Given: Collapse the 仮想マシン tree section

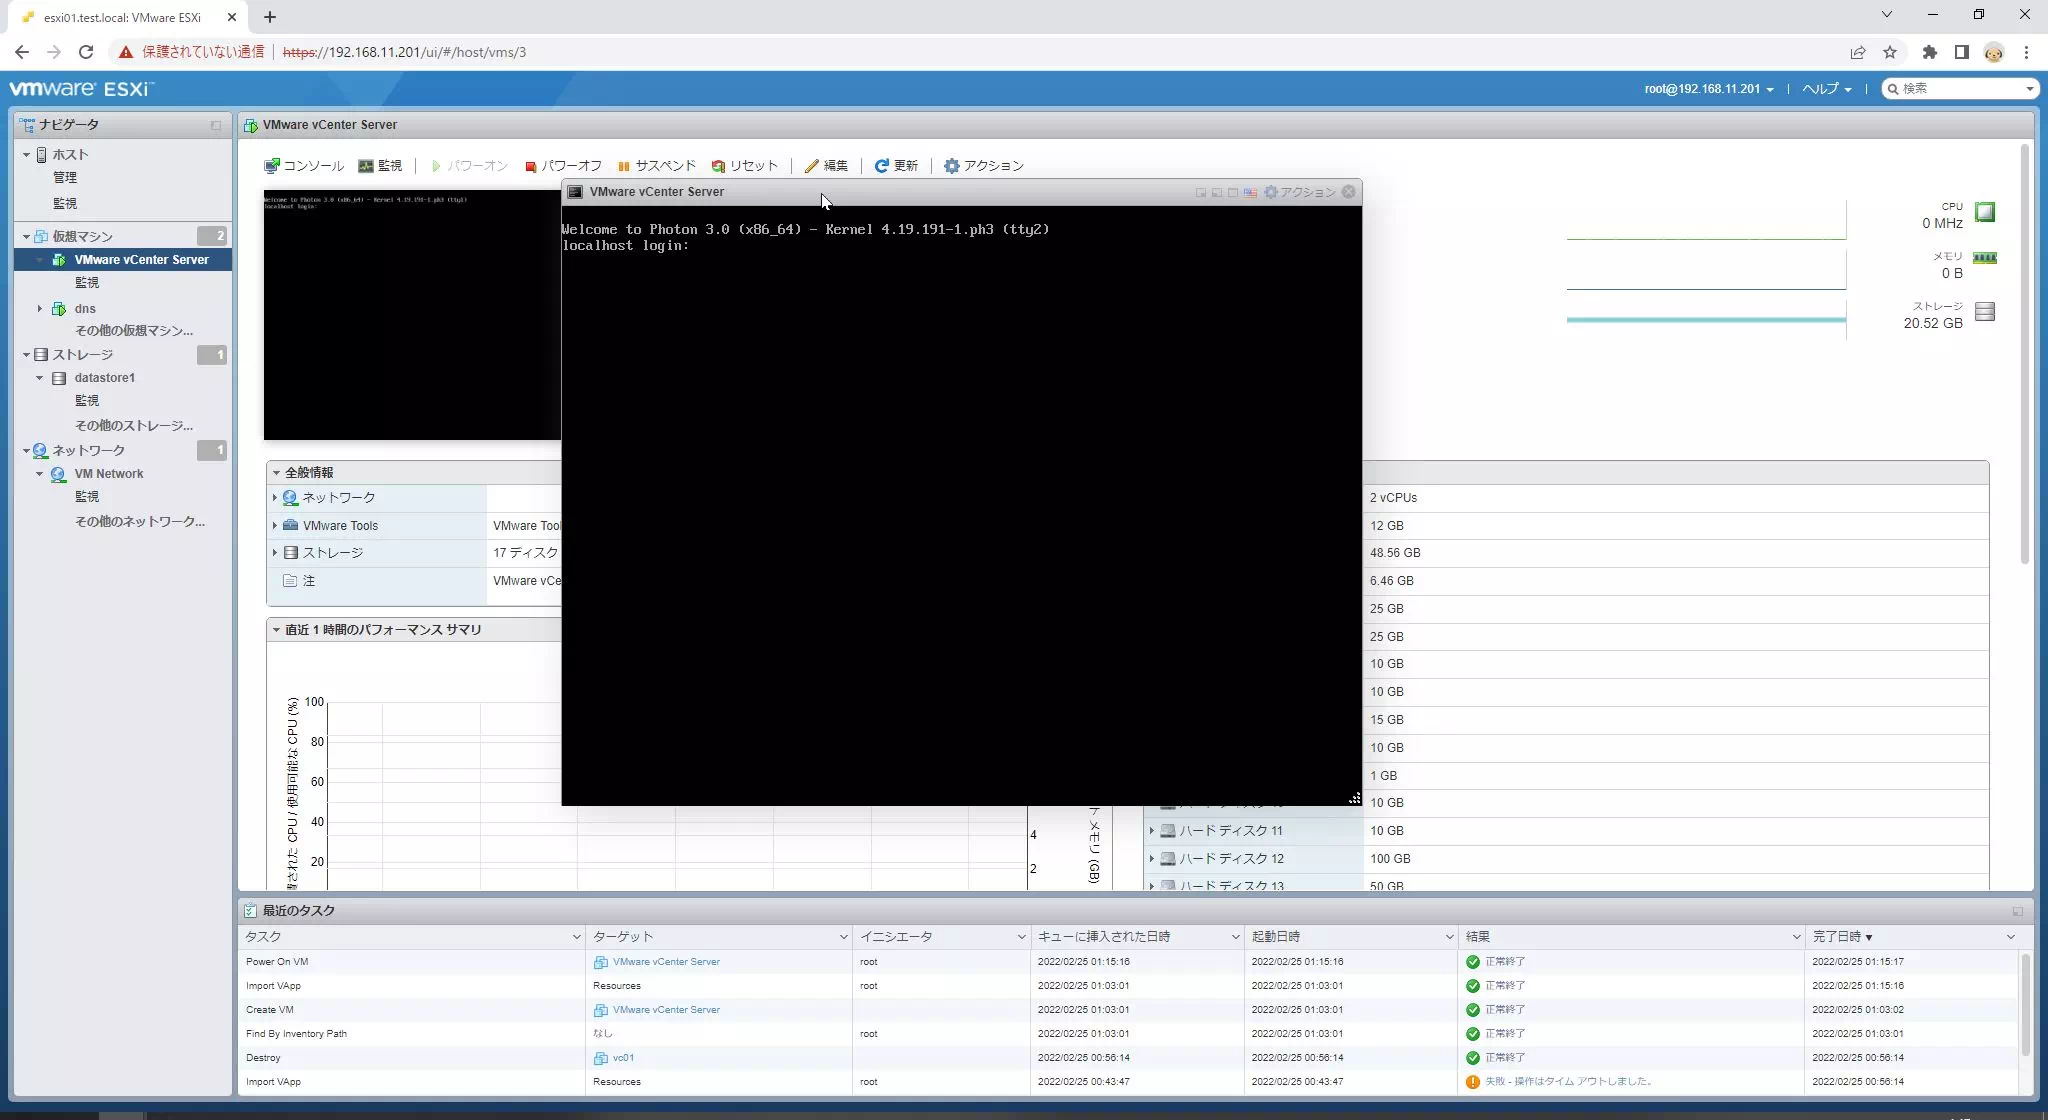Looking at the screenshot, I should pos(26,237).
